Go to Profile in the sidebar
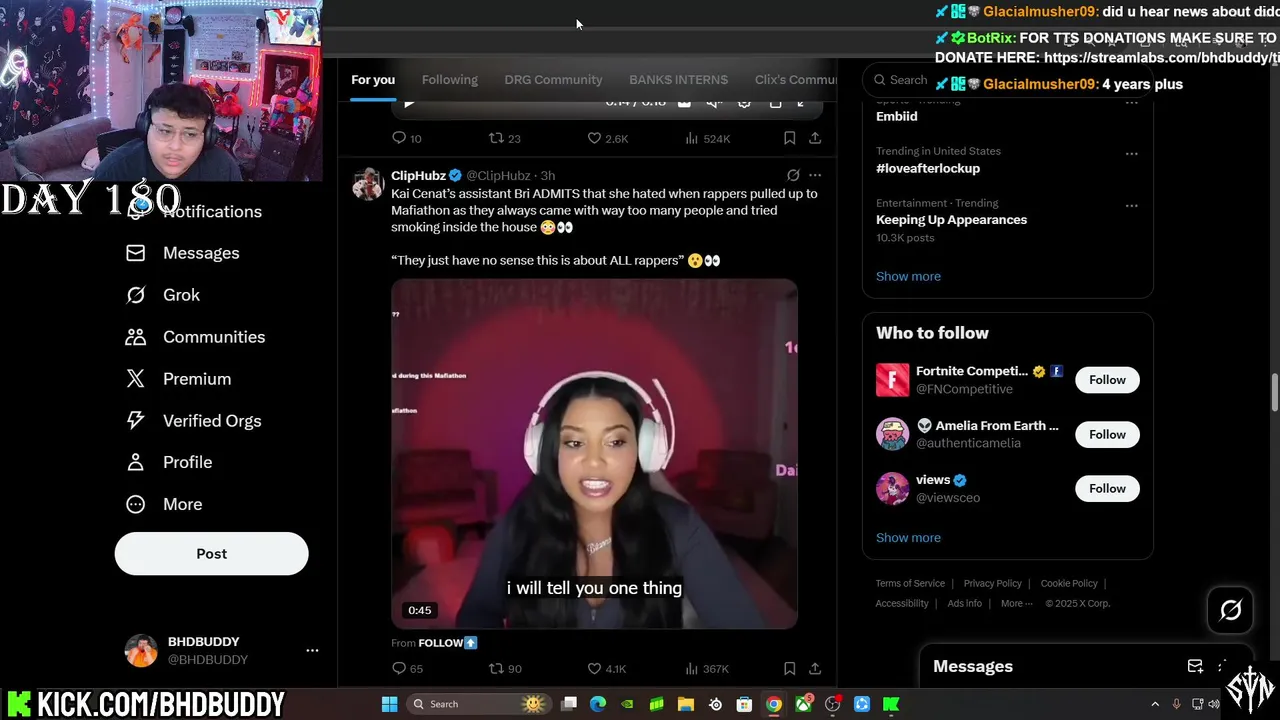This screenshot has width=1280, height=720. 169,462
